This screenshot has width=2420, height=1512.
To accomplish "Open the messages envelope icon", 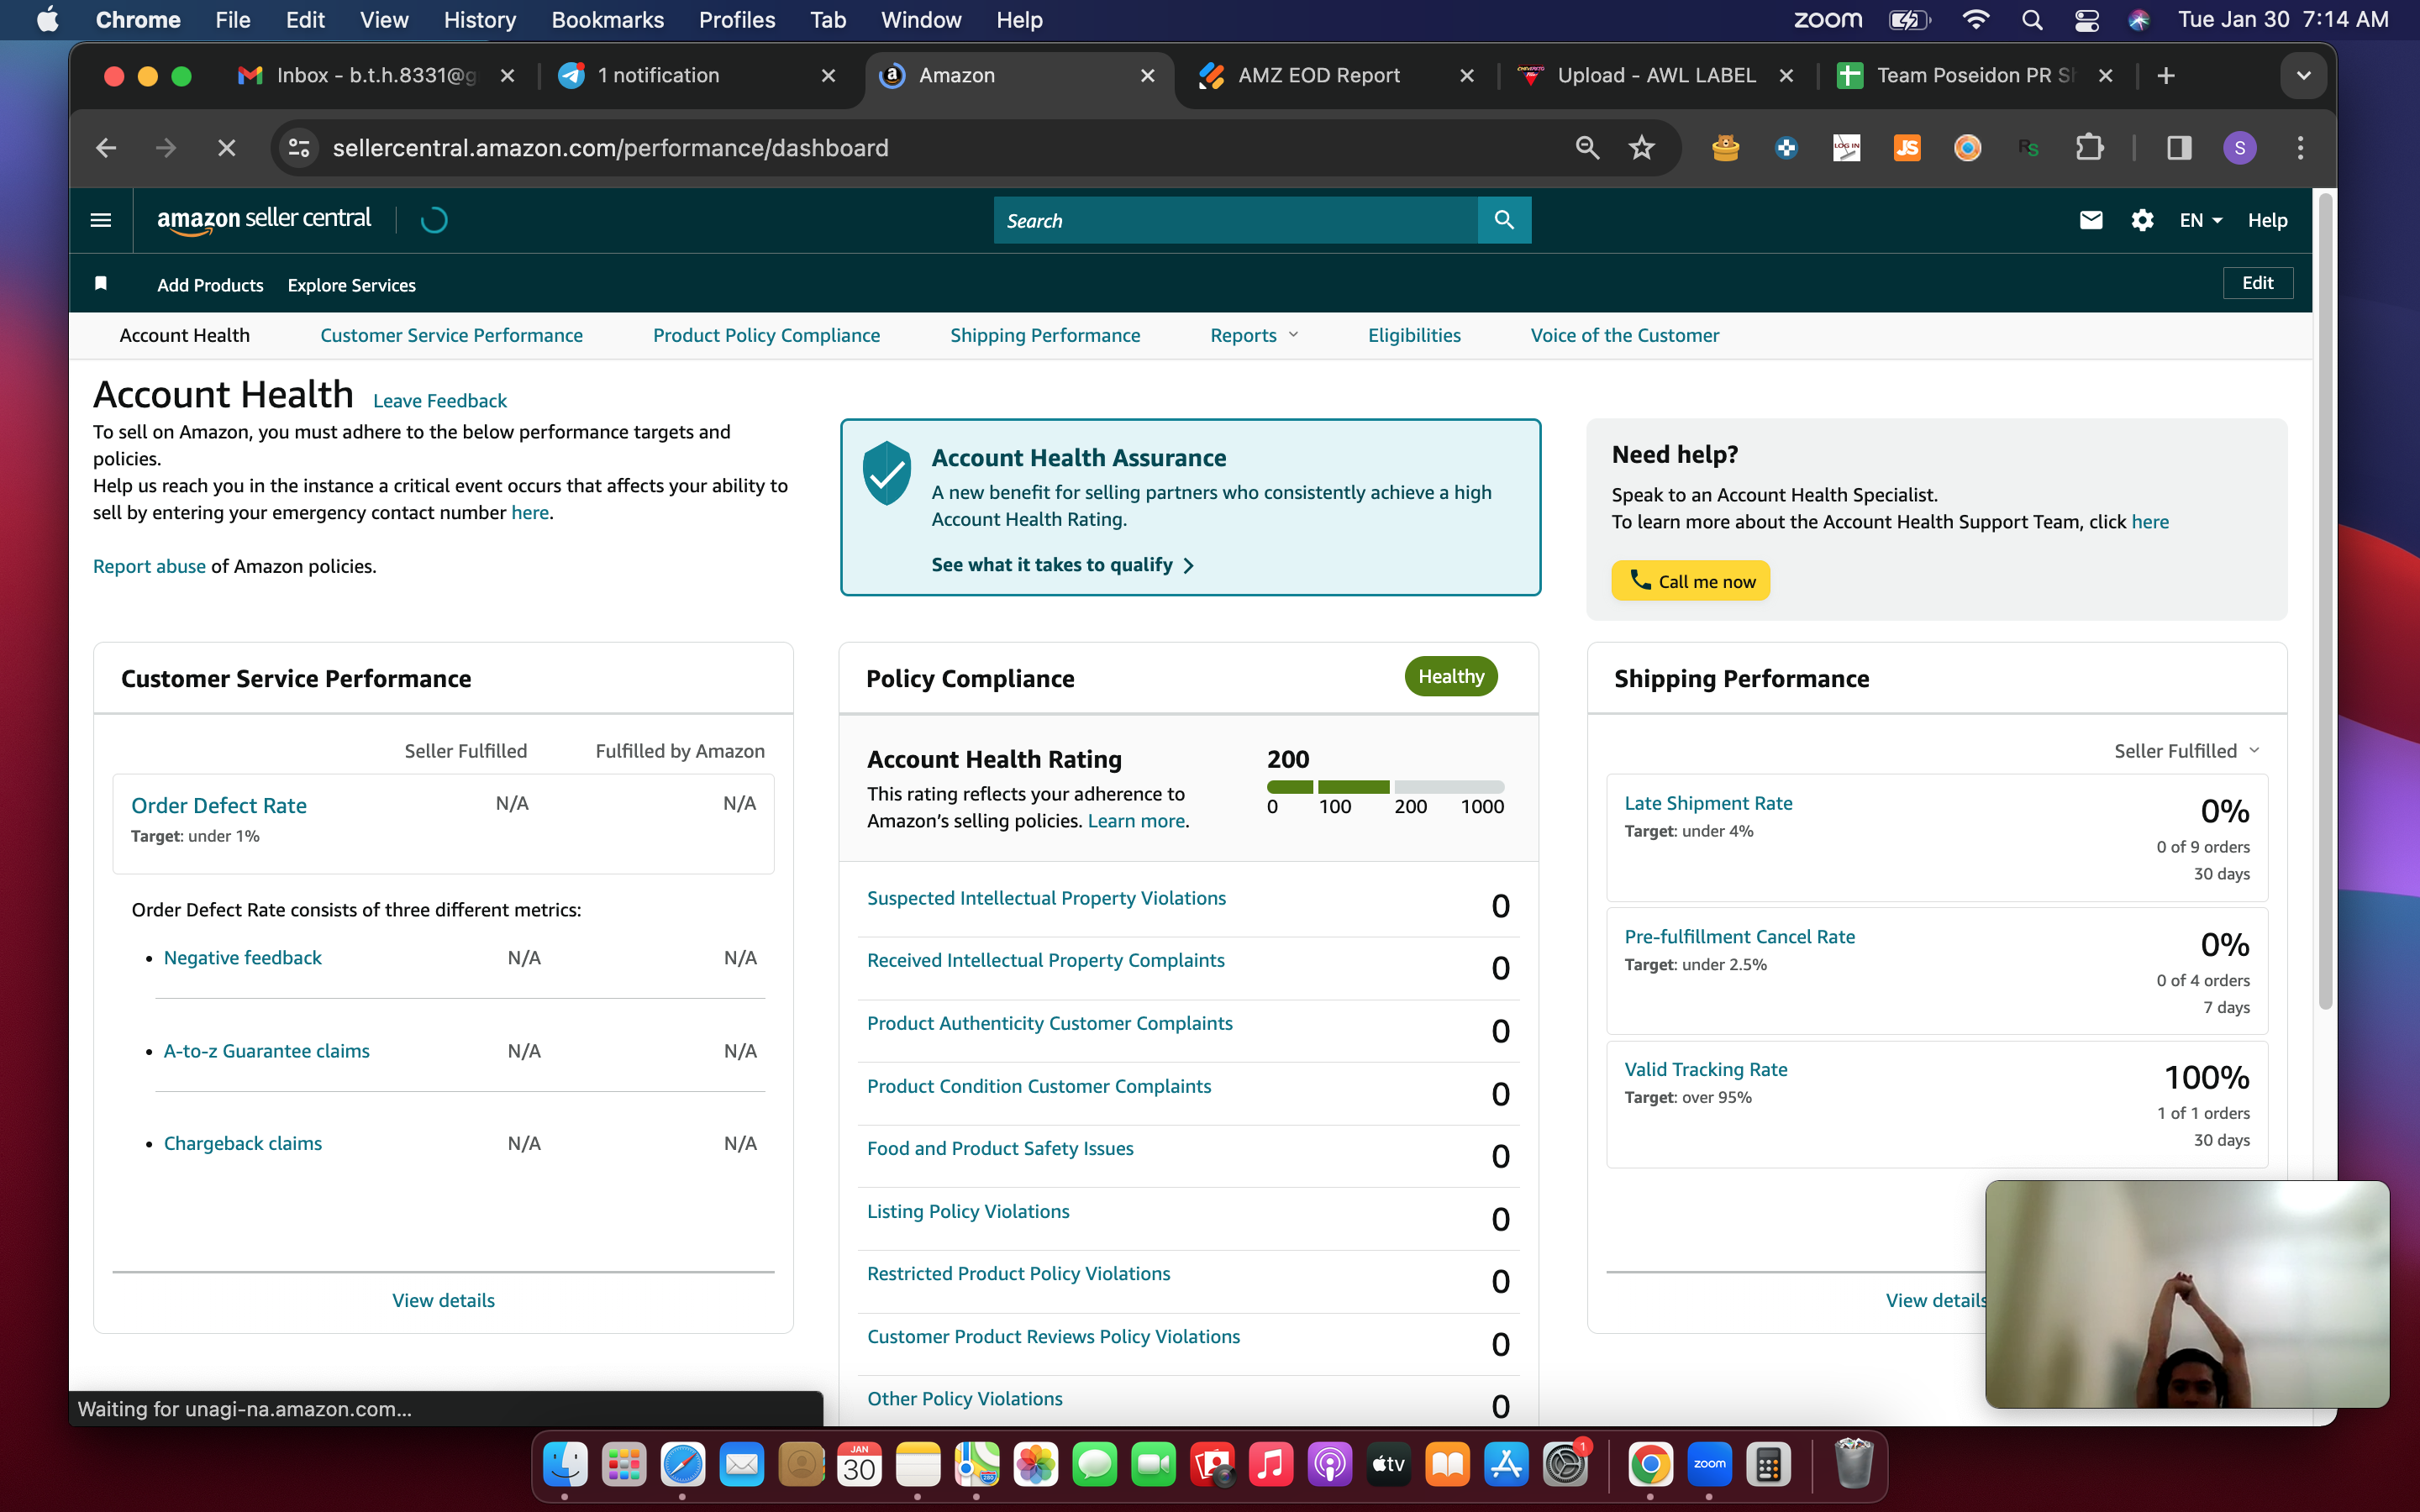I will click(x=2091, y=220).
